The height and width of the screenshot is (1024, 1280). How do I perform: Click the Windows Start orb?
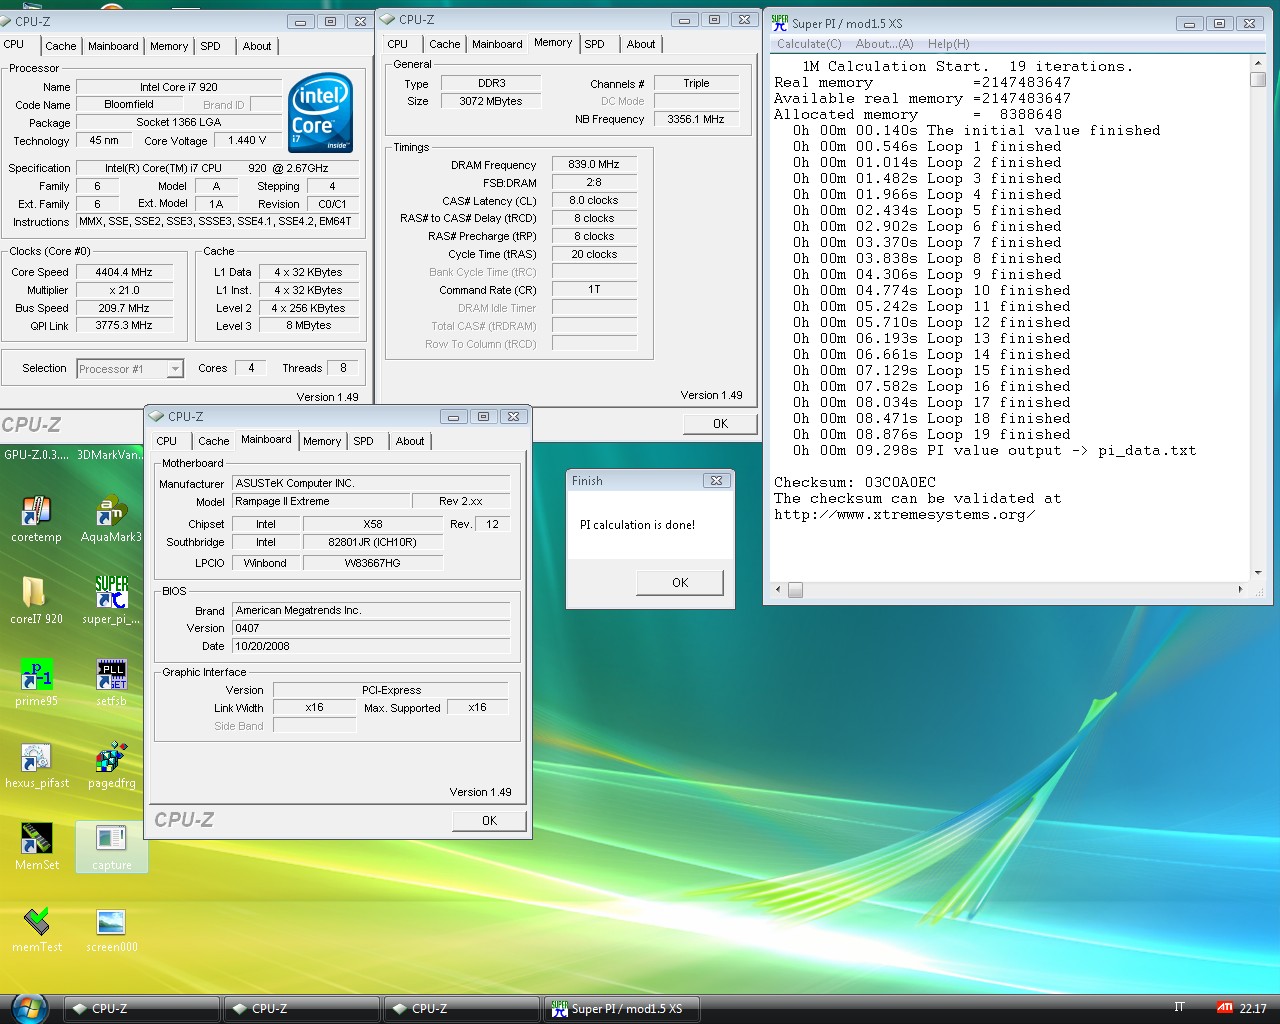(28, 1008)
